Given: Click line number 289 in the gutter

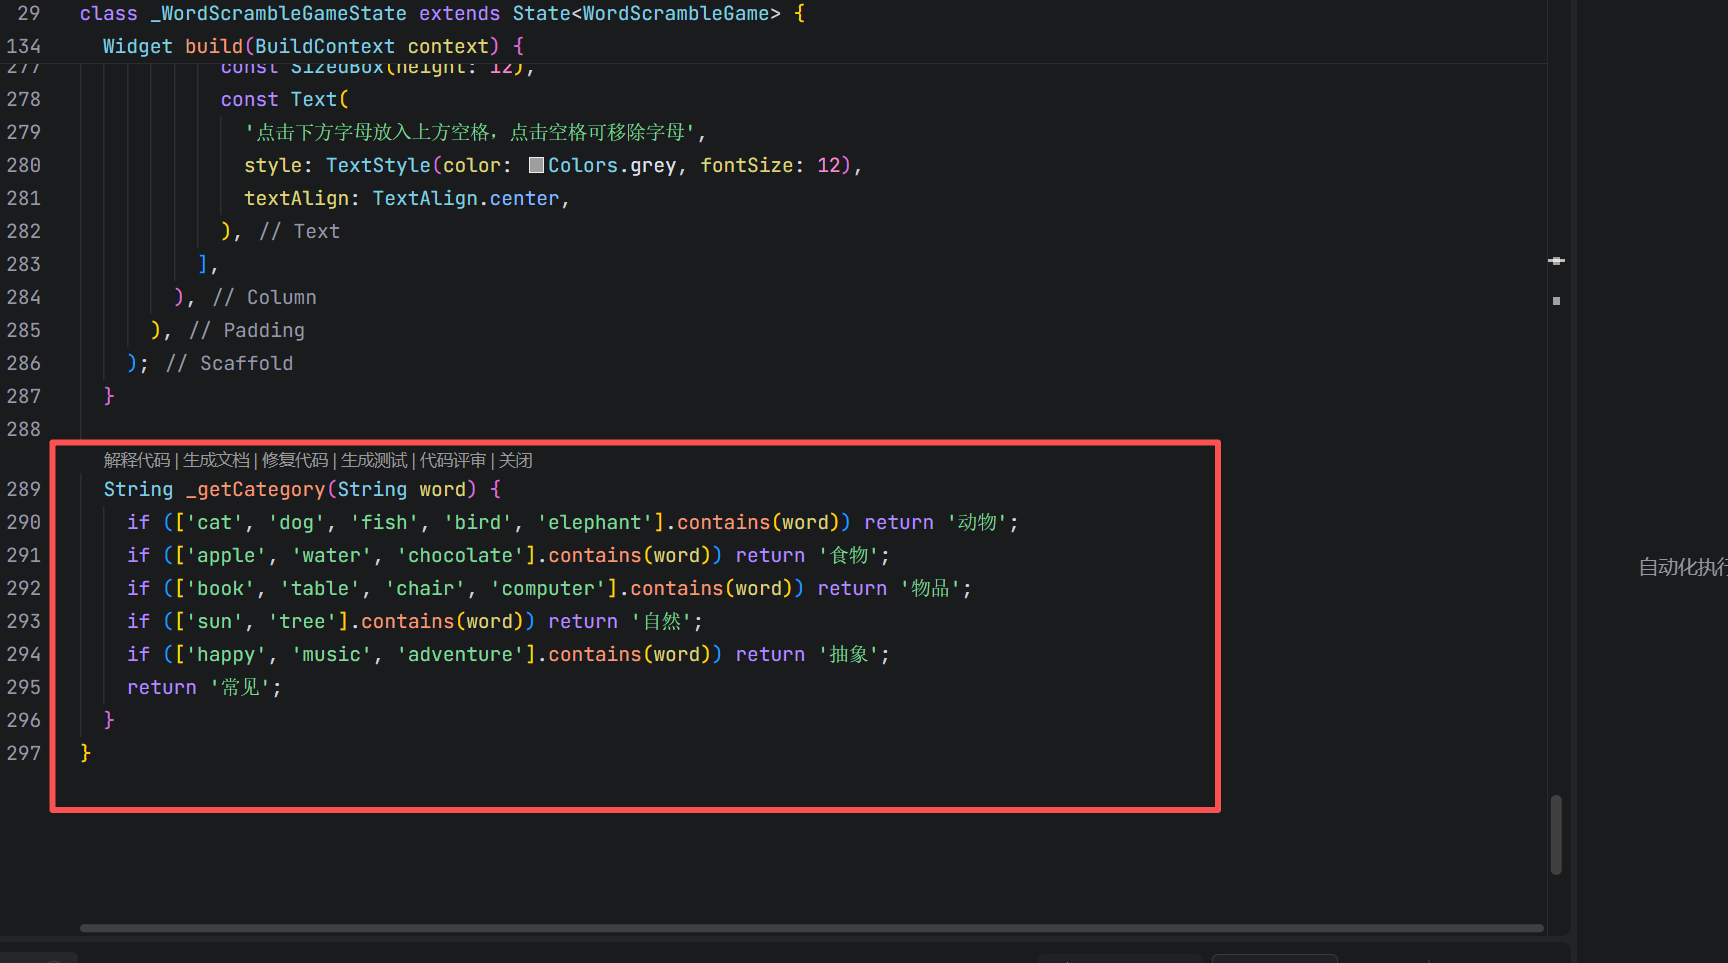Looking at the screenshot, I should 24,489.
